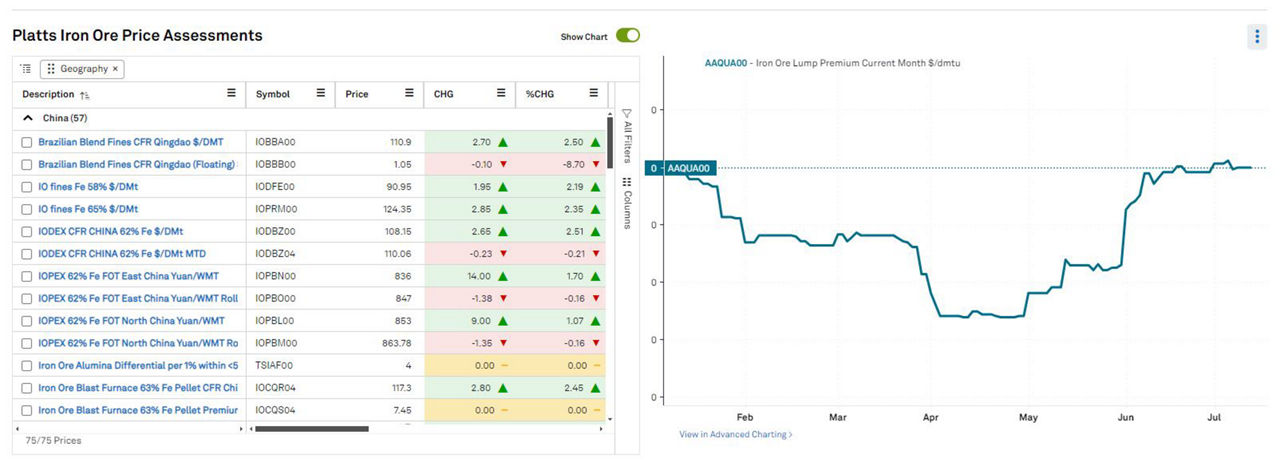1280x466 pixels.
Task: Sort using the Description sort arrows icon
Action: (x=85, y=95)
